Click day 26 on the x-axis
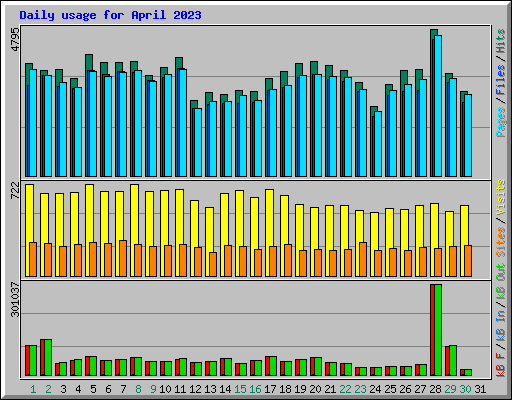This screenshot has height=400, width=512. click(x=405, y=389)
